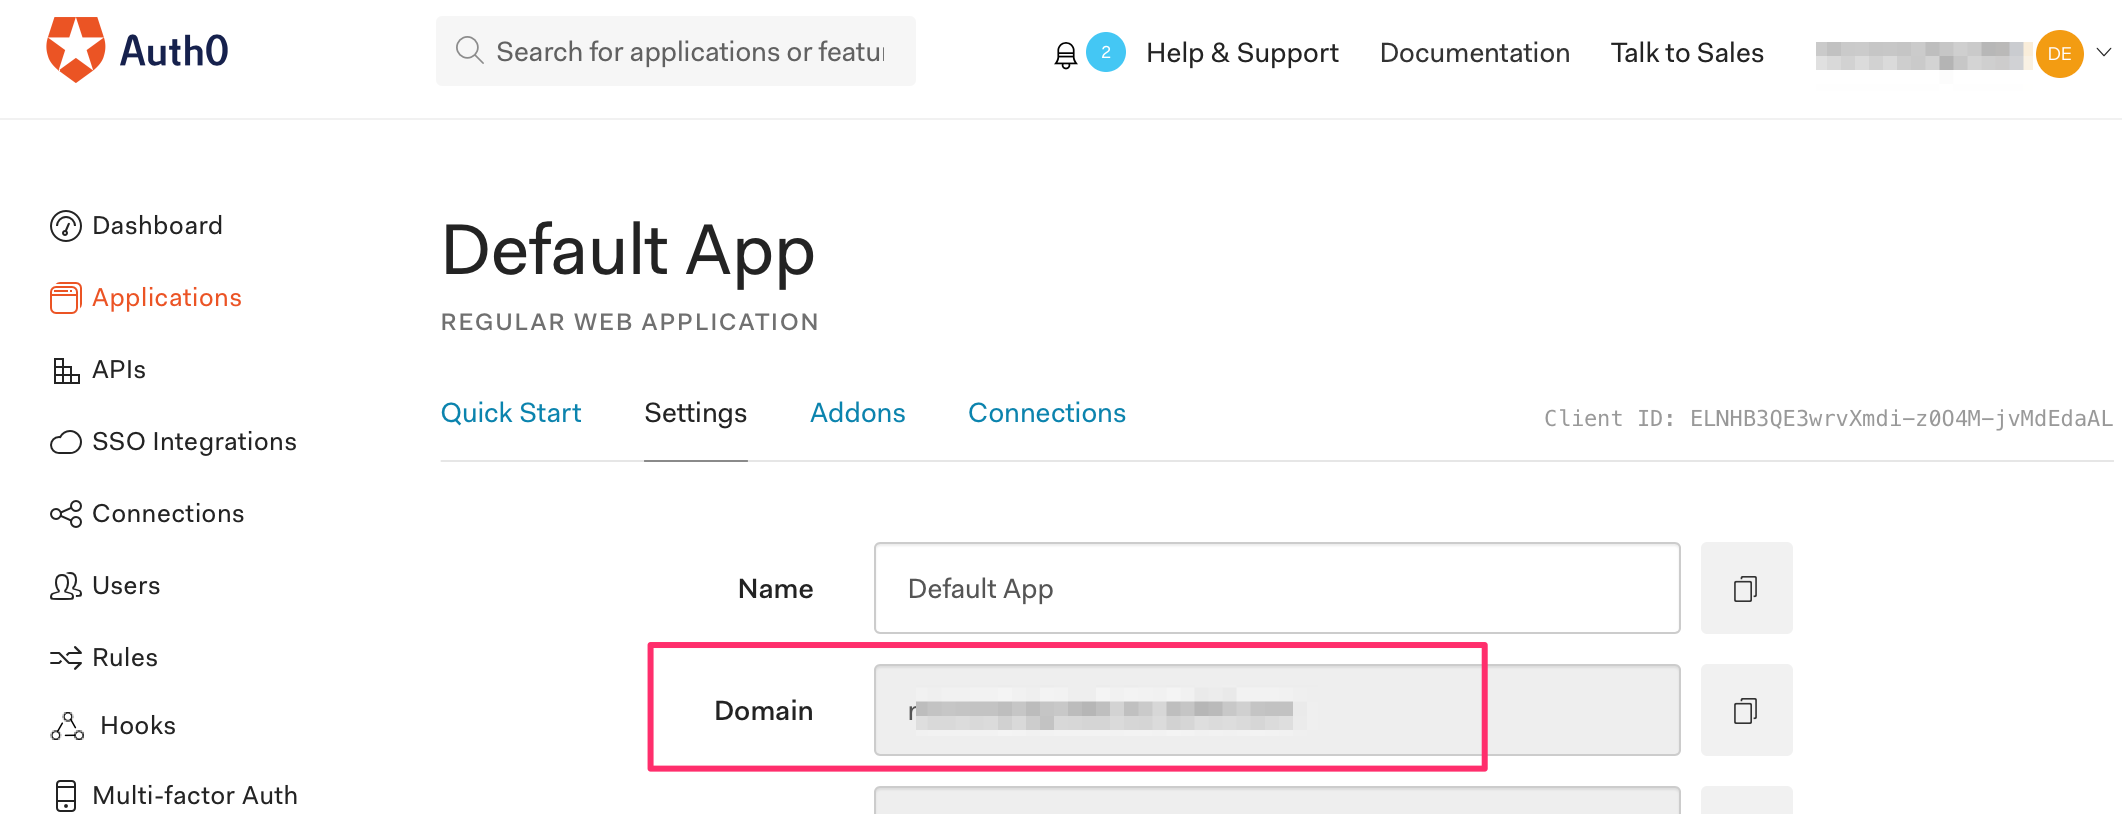
Task: Click the Default App heading
Action: [x=628, y=251]
